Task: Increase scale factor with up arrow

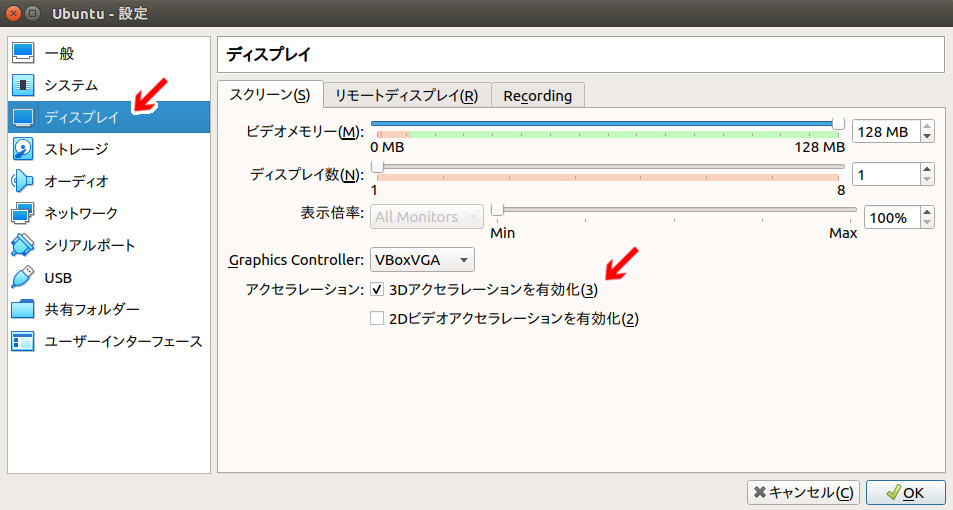Action: 927,212
